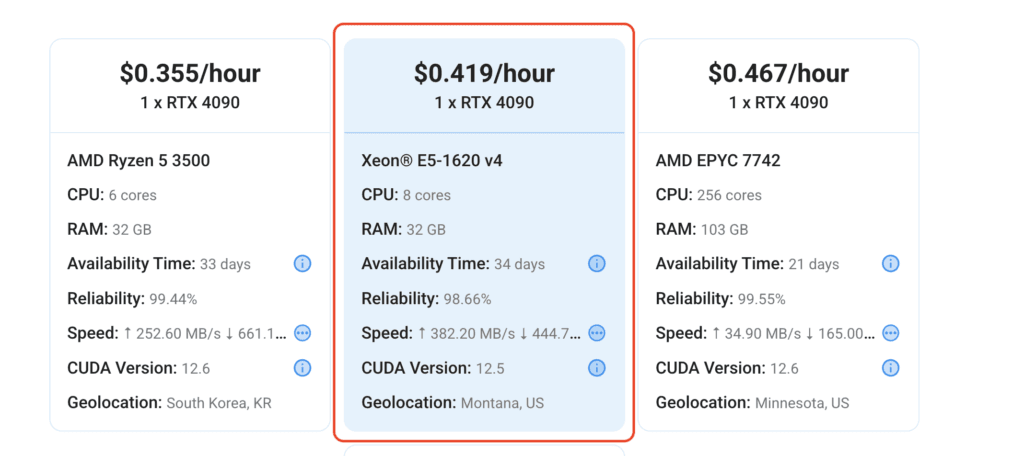Select the $0.419/hour offer card header

(x=485, y=86)
